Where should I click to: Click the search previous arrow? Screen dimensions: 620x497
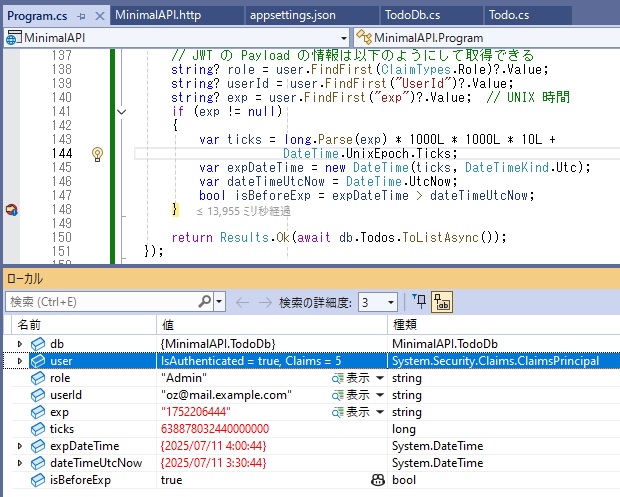[242, 302]
